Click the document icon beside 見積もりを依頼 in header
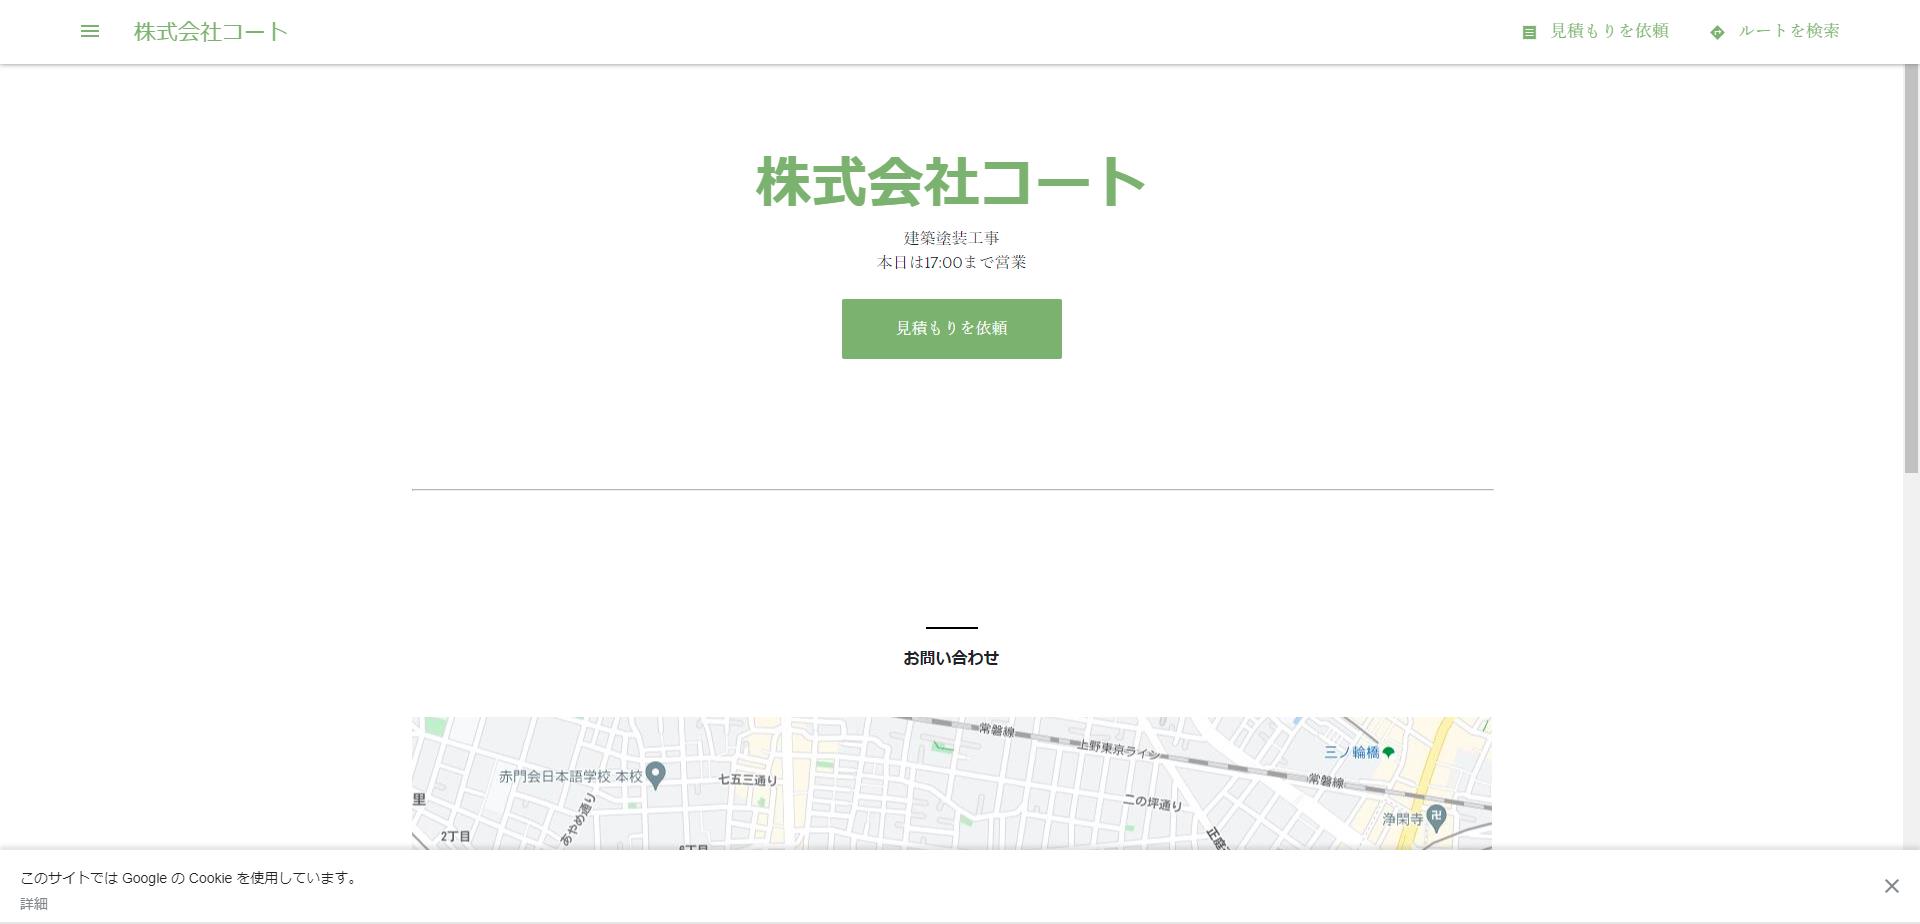 point(1529,31)
